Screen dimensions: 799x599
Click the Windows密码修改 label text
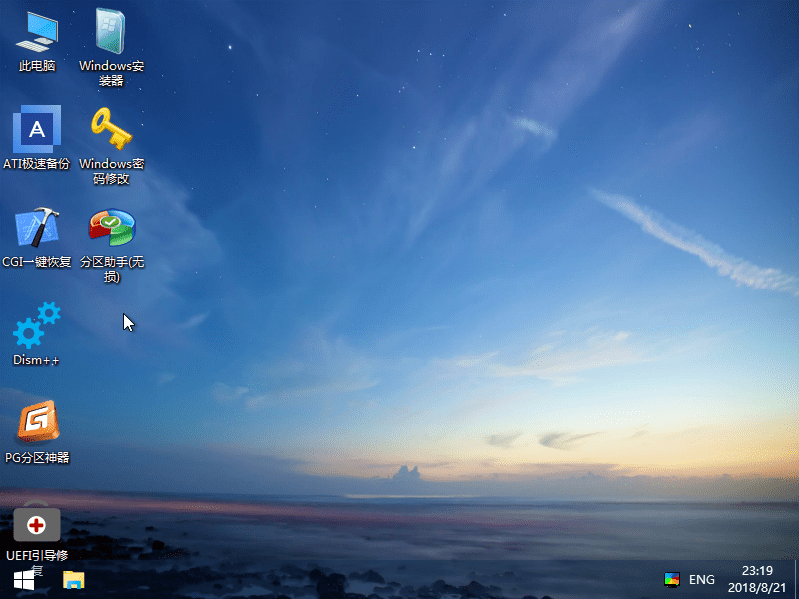pyautogui.click(x=112, y=171)
